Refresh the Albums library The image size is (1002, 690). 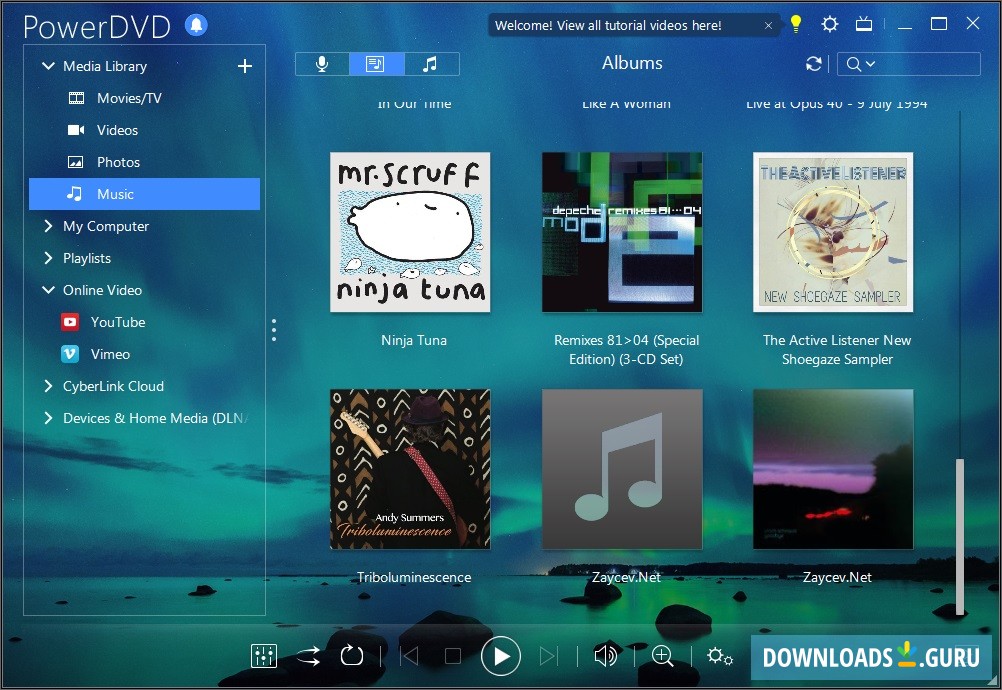pyautogui.click(x=813, y=63)
